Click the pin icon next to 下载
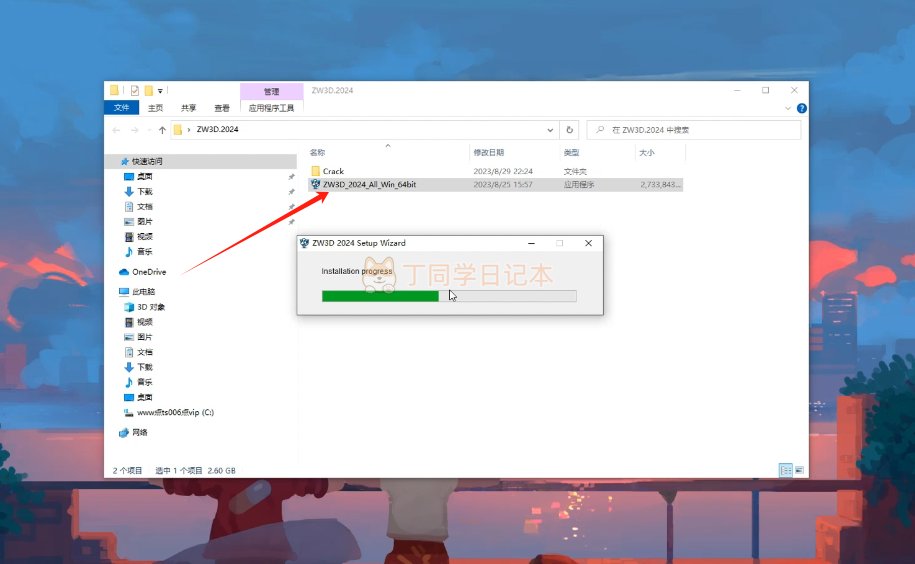 pyautogui.click(x=291, y=192)
